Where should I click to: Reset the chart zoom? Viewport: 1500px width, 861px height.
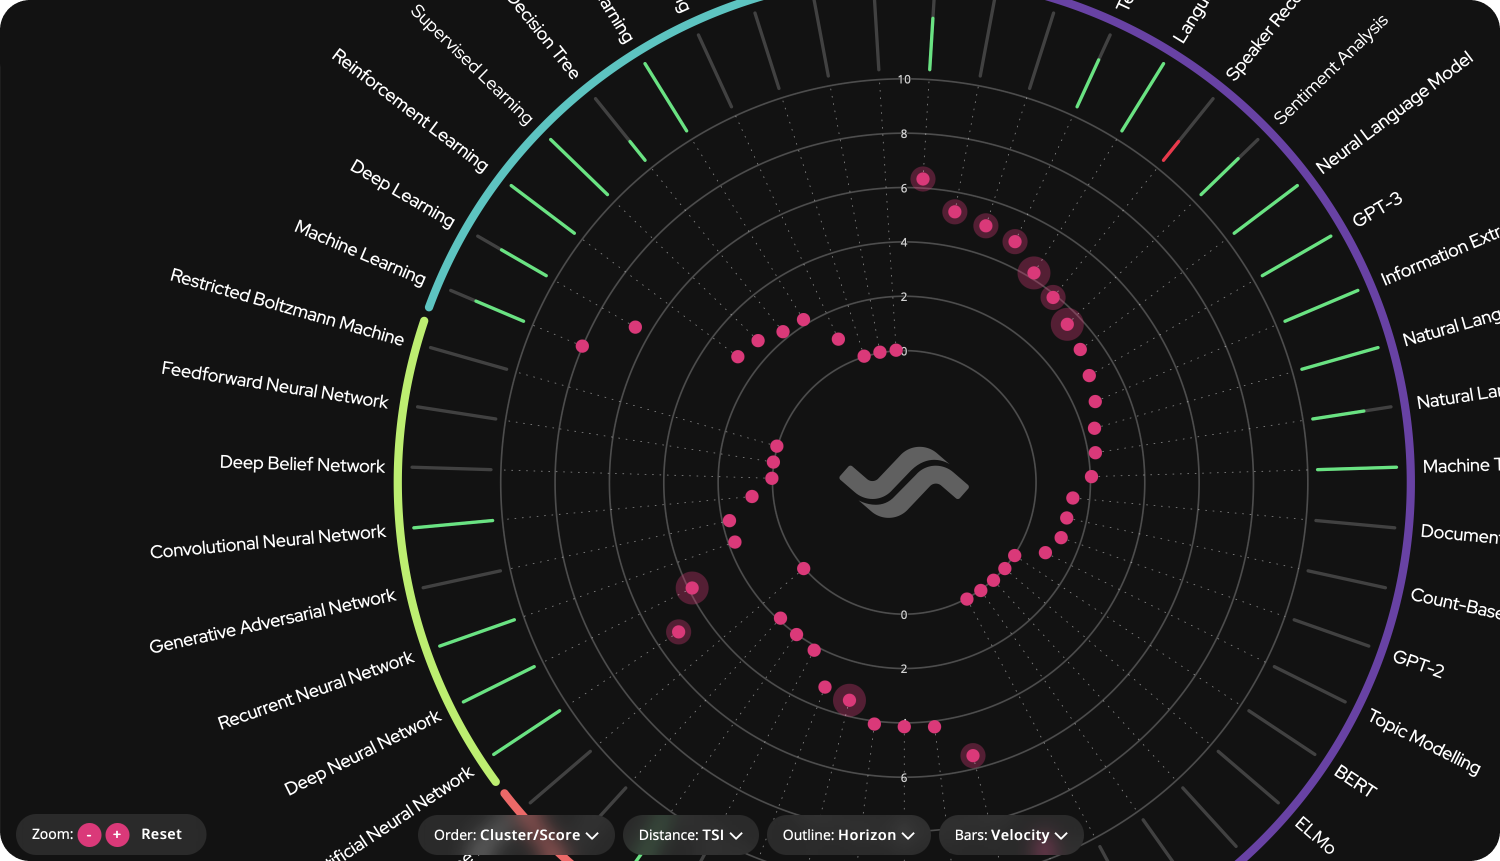pyautogui.click(x=161, y=834)
